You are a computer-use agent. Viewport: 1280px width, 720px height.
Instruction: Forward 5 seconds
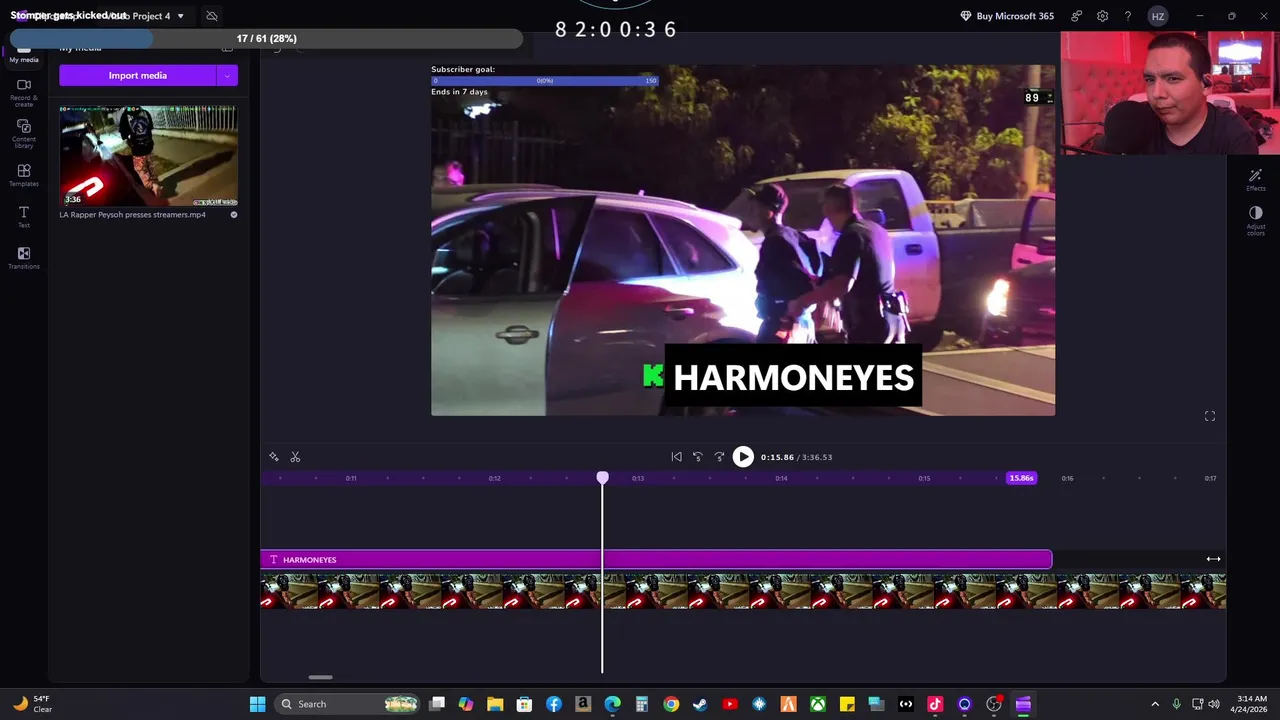pyautogui.click(x=719, y=457)
